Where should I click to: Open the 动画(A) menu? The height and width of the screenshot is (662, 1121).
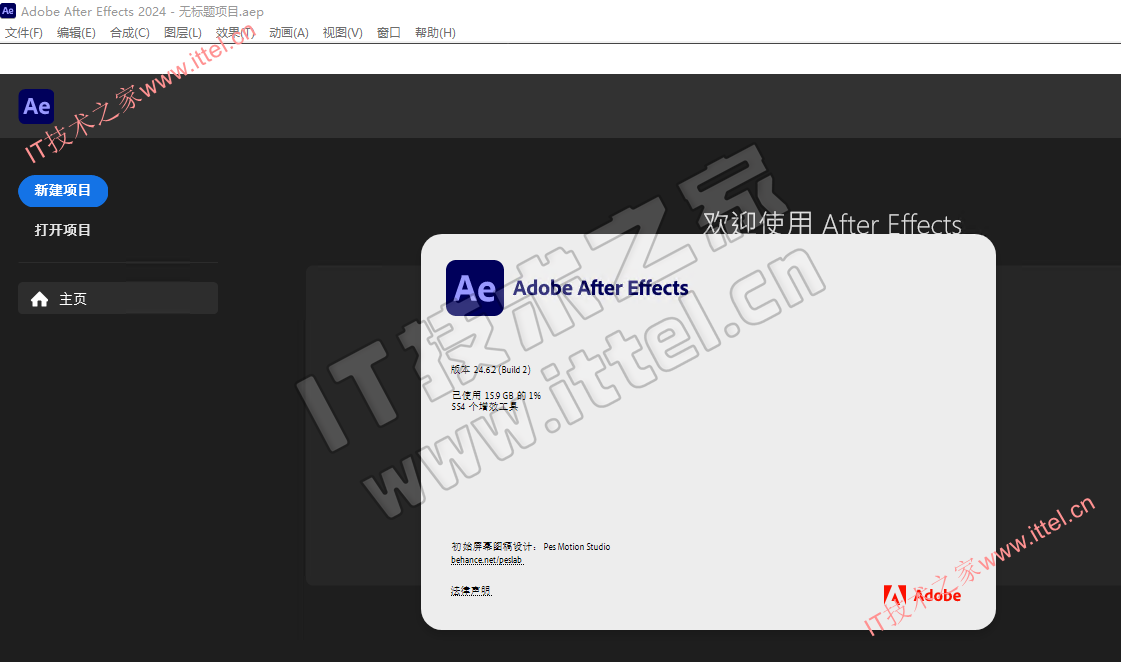(289, 33)
